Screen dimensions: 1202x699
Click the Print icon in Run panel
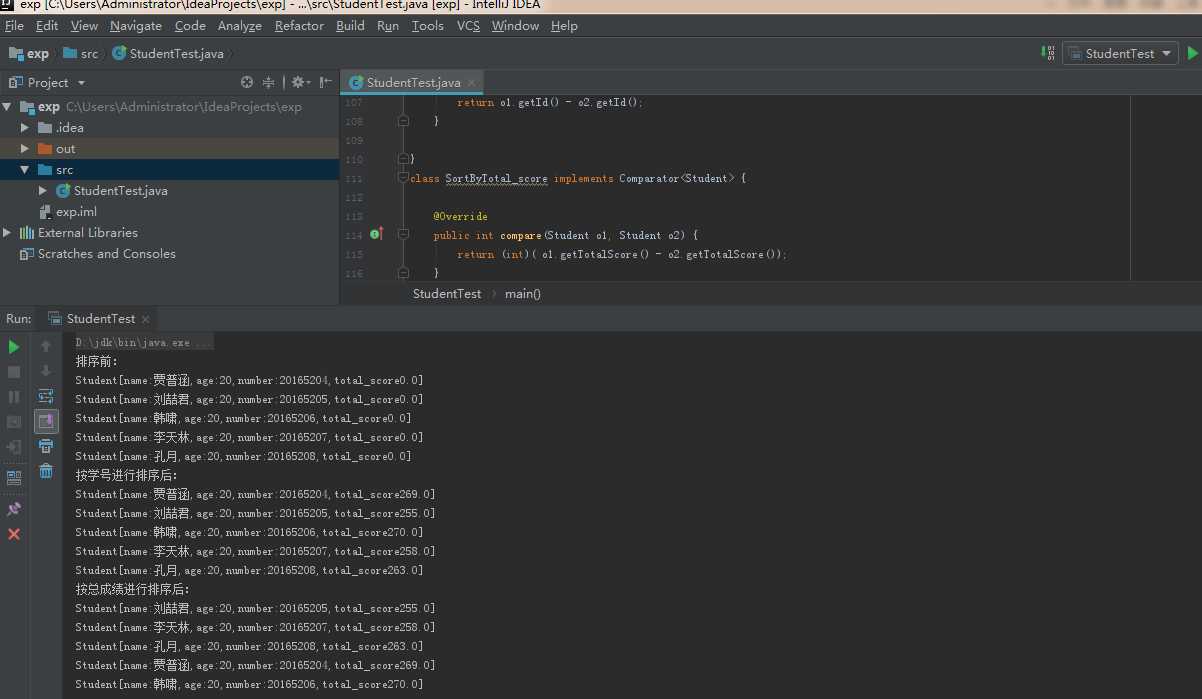point(46,446)
